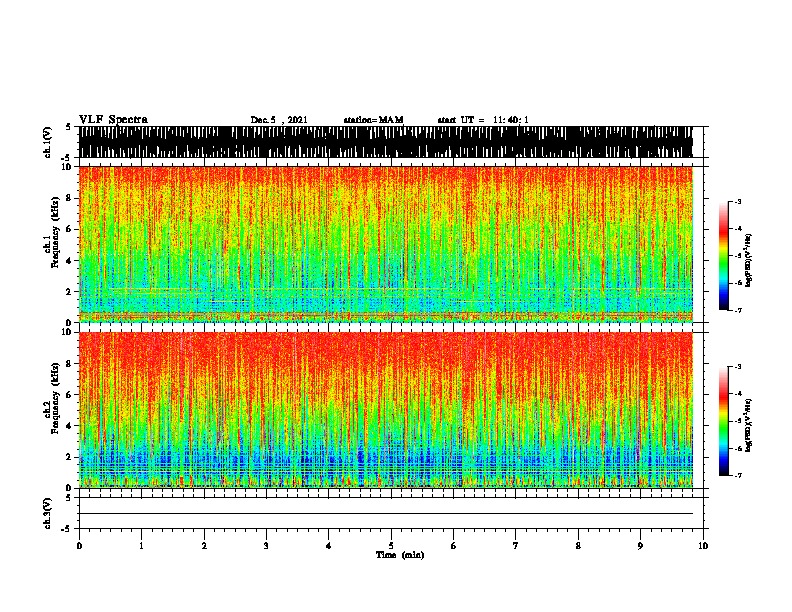Click the "5" tick on ch.1(V) axis
The width and height of the screenshot is (792, 612).
point(68,127)
